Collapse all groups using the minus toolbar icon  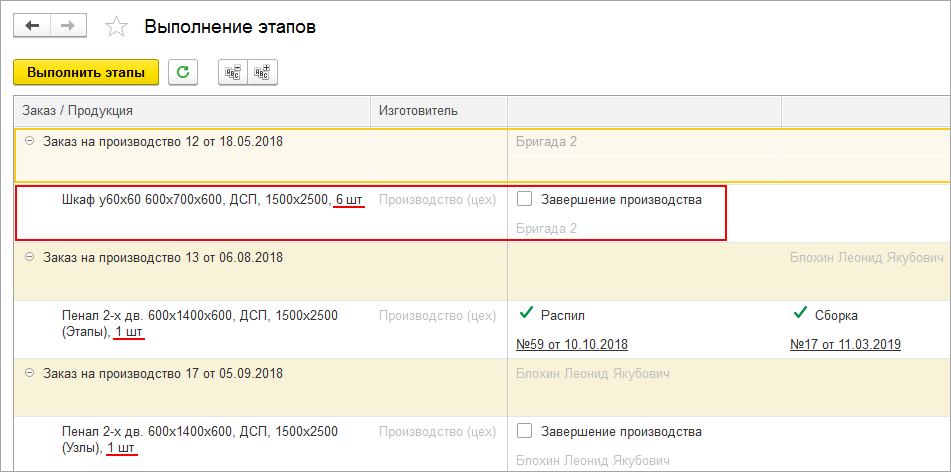pyautogui.click(x=233, y=72)
